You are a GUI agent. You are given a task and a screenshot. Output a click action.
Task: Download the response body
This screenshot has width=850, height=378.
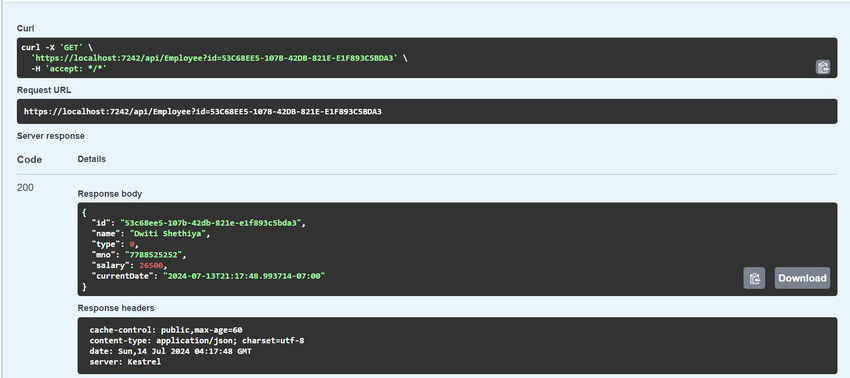802,278
